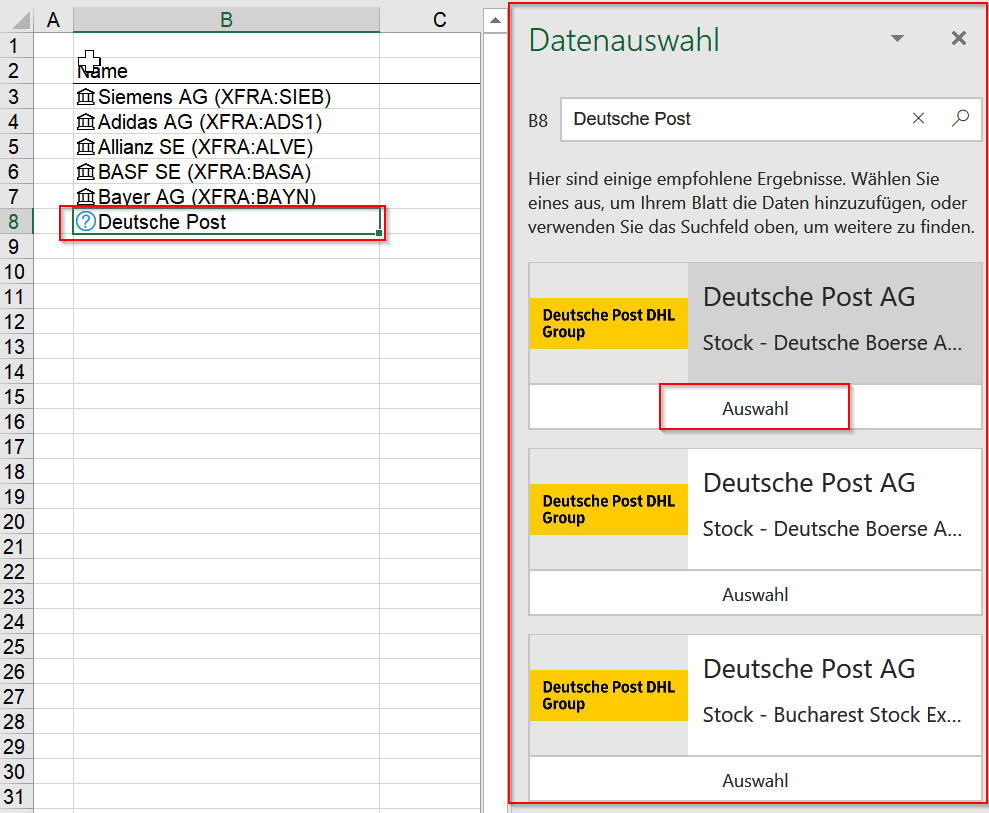Open the Datenauswahl pane options dropdown

(897, 38)
